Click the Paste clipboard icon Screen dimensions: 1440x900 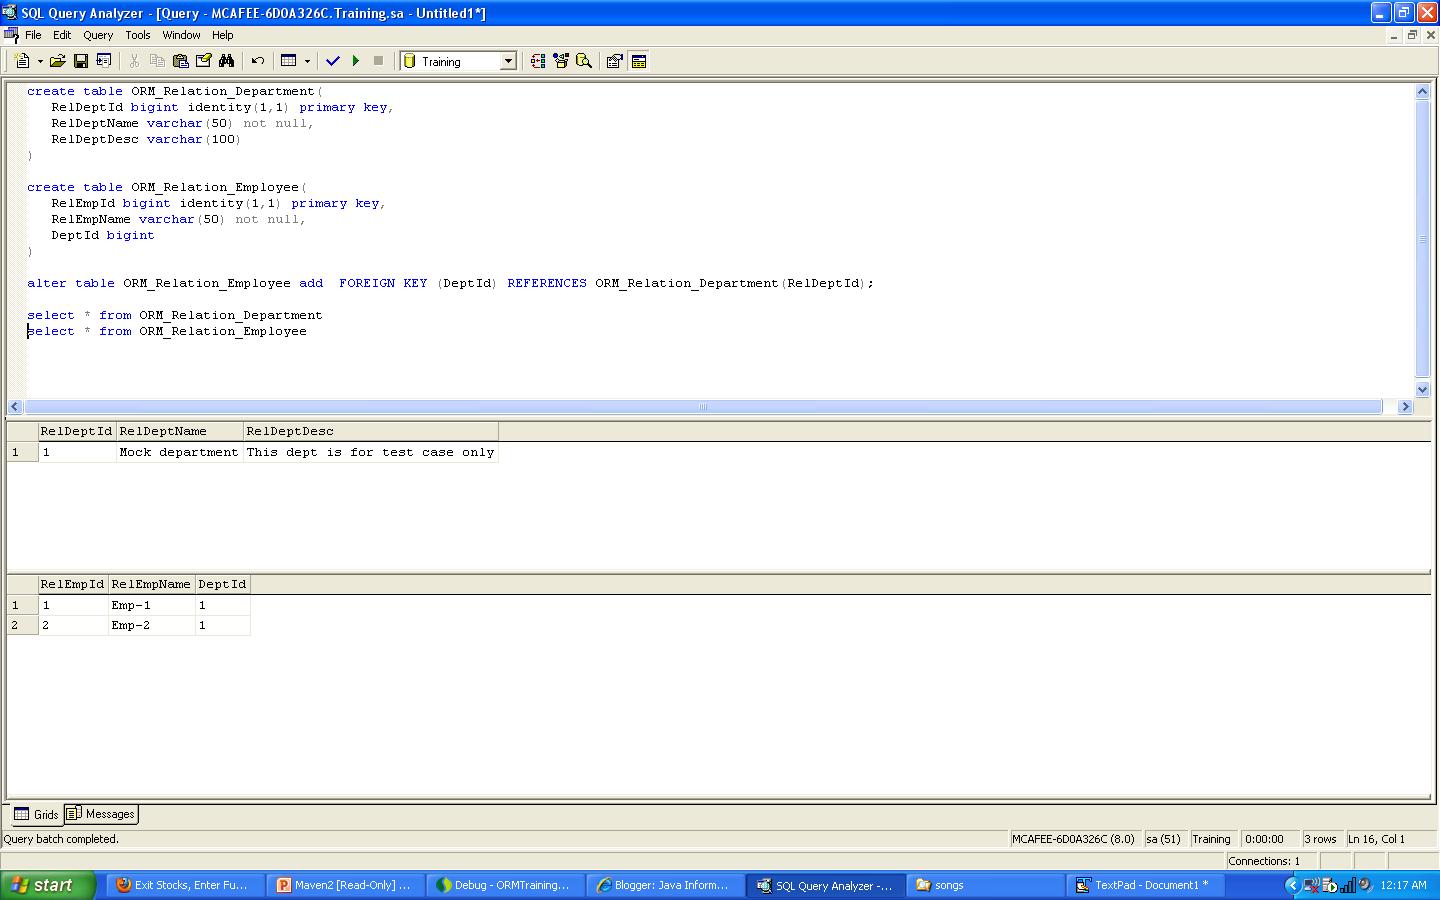[x=180, y=61]
